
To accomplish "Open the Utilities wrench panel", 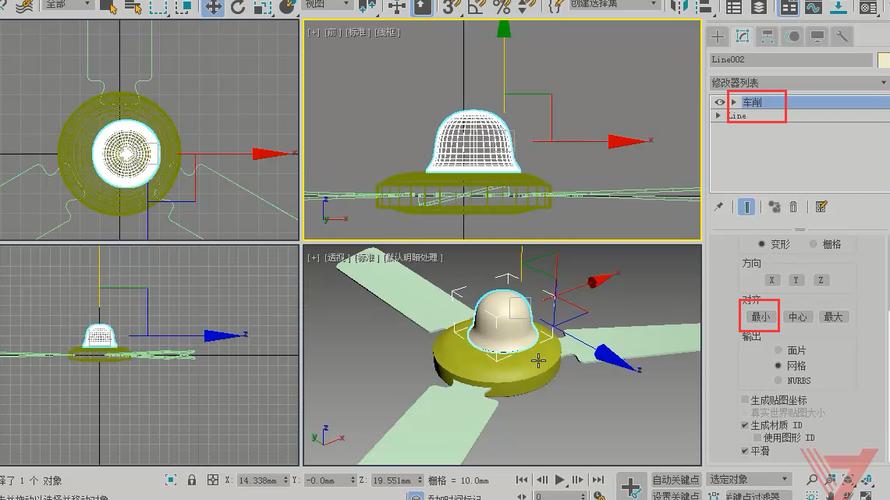I will tap(843, 37).
